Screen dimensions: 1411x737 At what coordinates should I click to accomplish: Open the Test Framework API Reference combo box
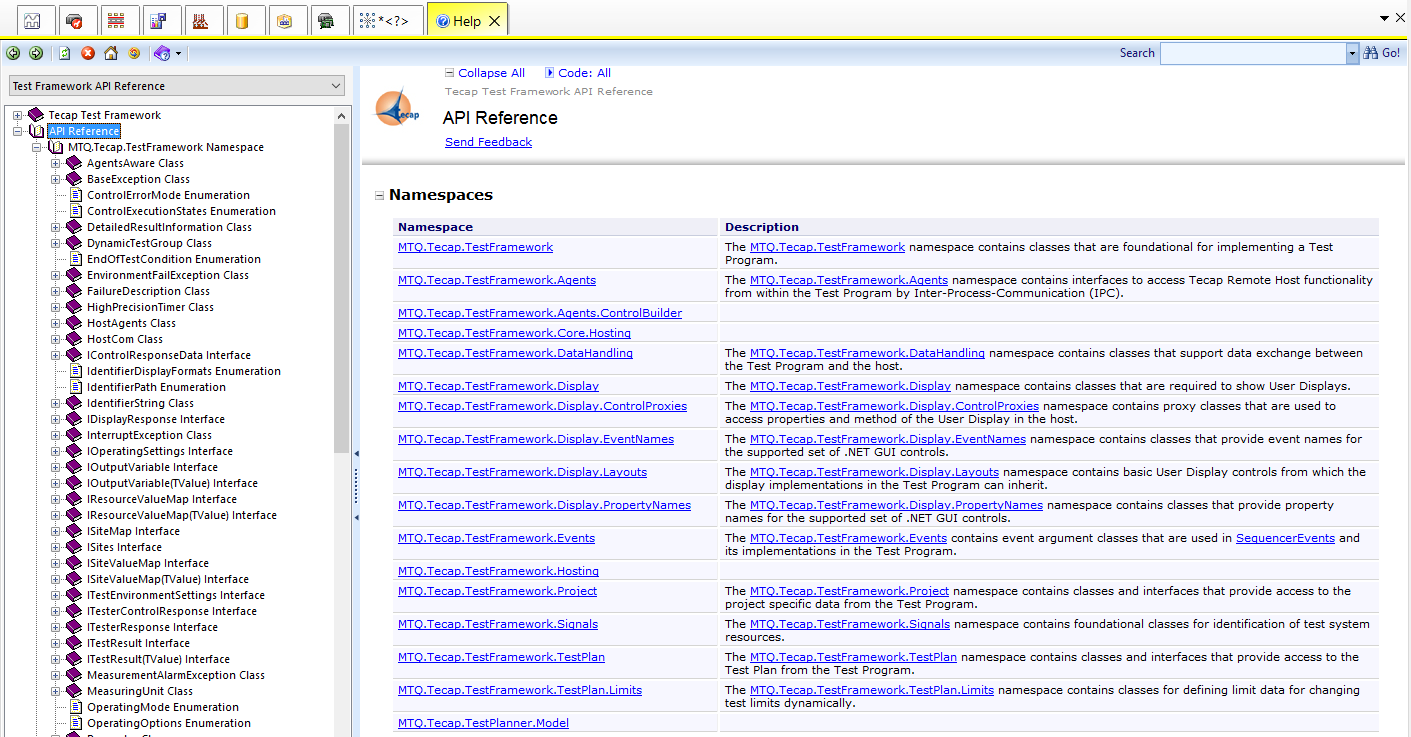(177, 86)
